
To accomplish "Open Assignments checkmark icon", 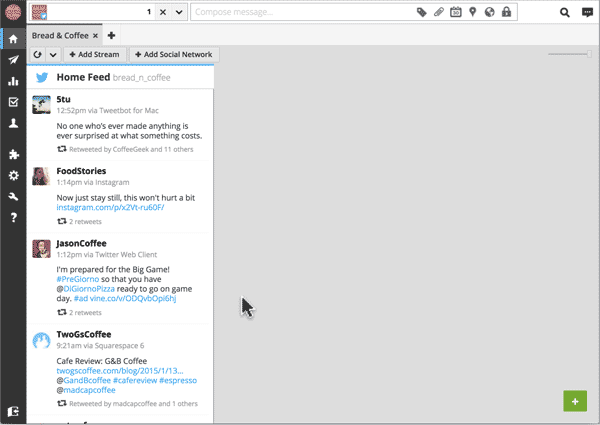I will point(13,102).
